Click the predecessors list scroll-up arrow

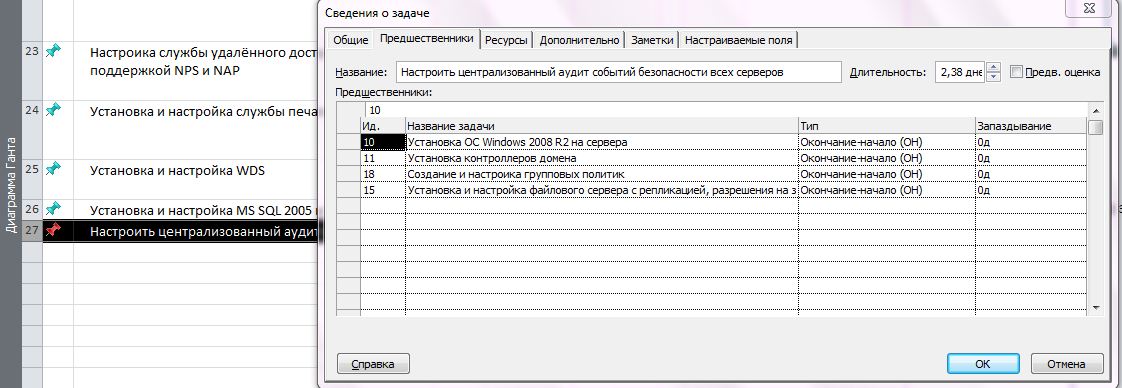click(x=1095, y=110)
